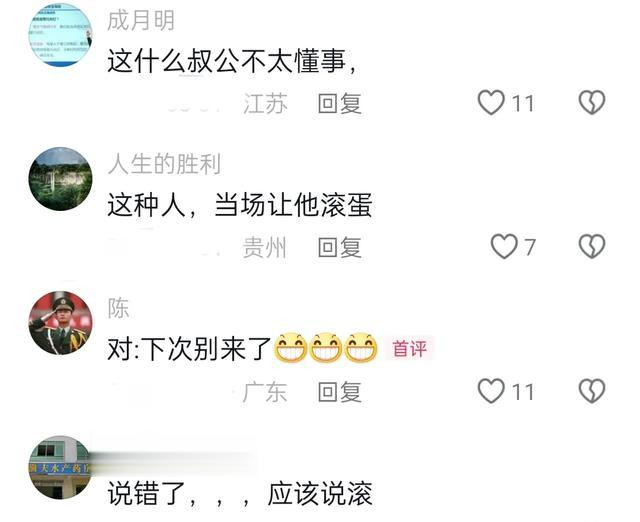Viewport: 640px width, 522px height.
Task: Open 陈's saluting soldier avatar
Action: (60, 323)
